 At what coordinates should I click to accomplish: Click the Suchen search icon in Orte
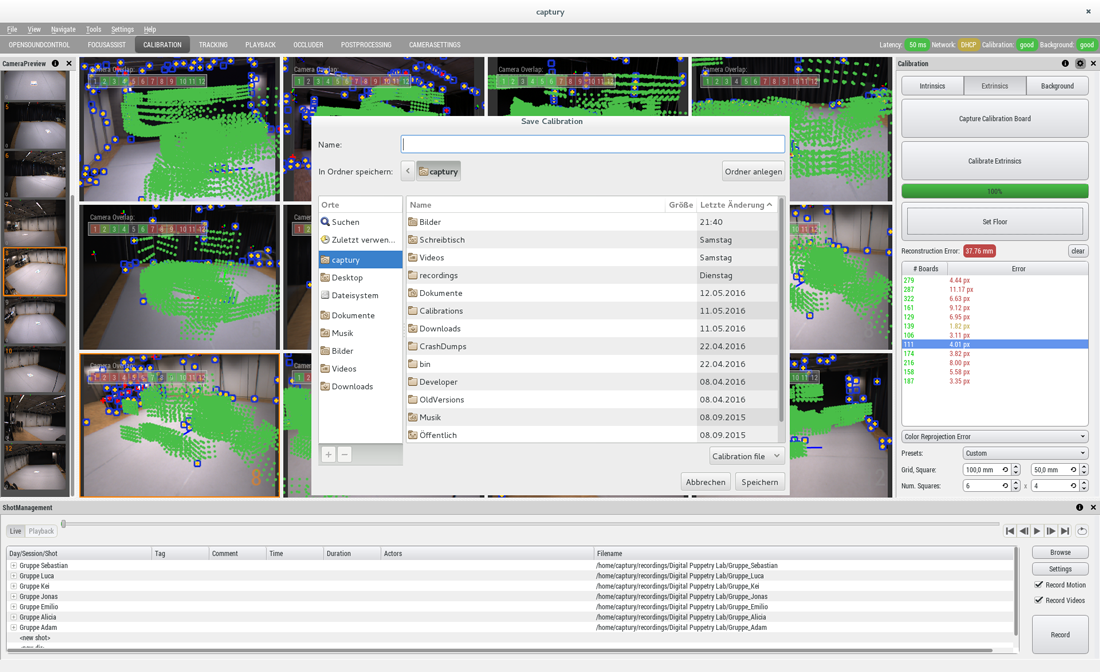coord(325,222)
